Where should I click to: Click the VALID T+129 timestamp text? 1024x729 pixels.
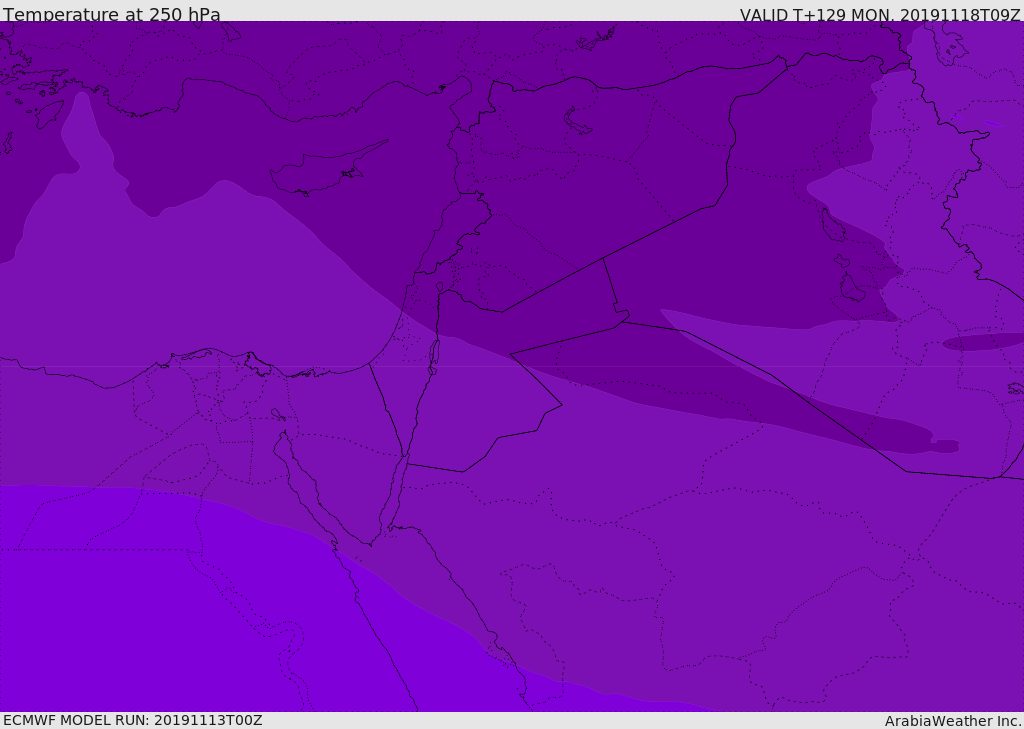[x=879, y=15]
